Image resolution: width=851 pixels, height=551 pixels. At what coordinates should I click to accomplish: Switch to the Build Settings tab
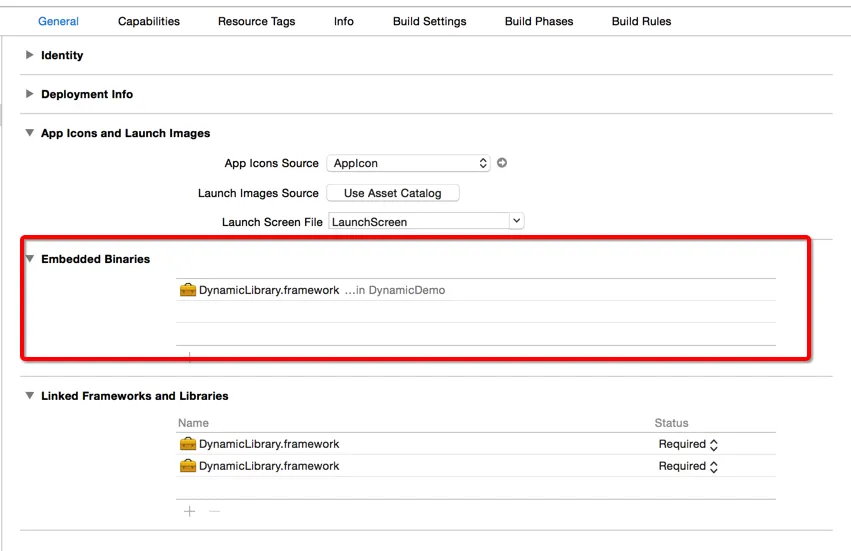point(429,21)
